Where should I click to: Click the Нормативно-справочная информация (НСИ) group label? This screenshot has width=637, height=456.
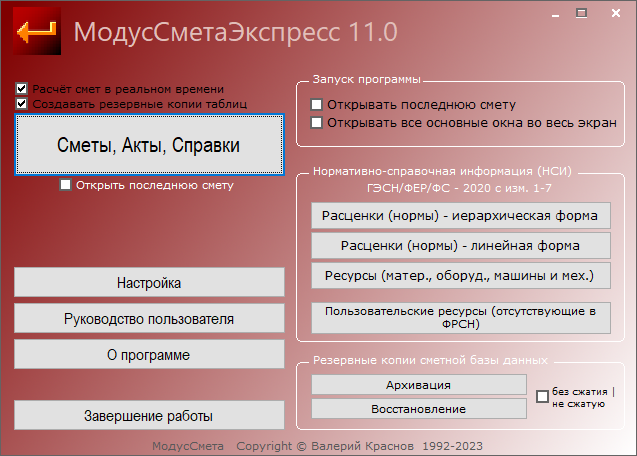tap(442, 171)
